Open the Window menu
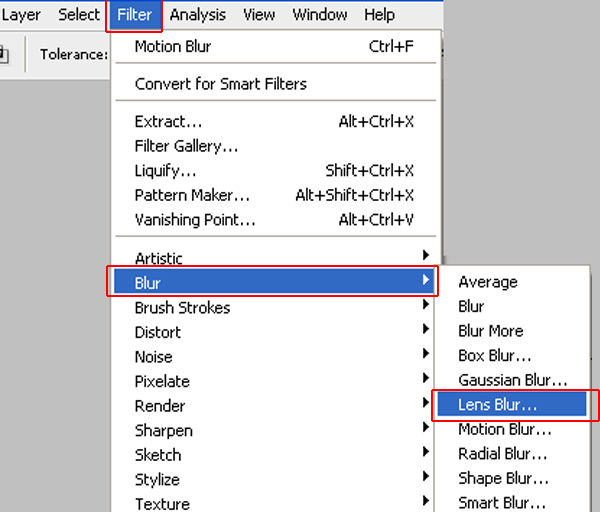The width and height of the screenshot is (600, 512). [x=320, y=15]
